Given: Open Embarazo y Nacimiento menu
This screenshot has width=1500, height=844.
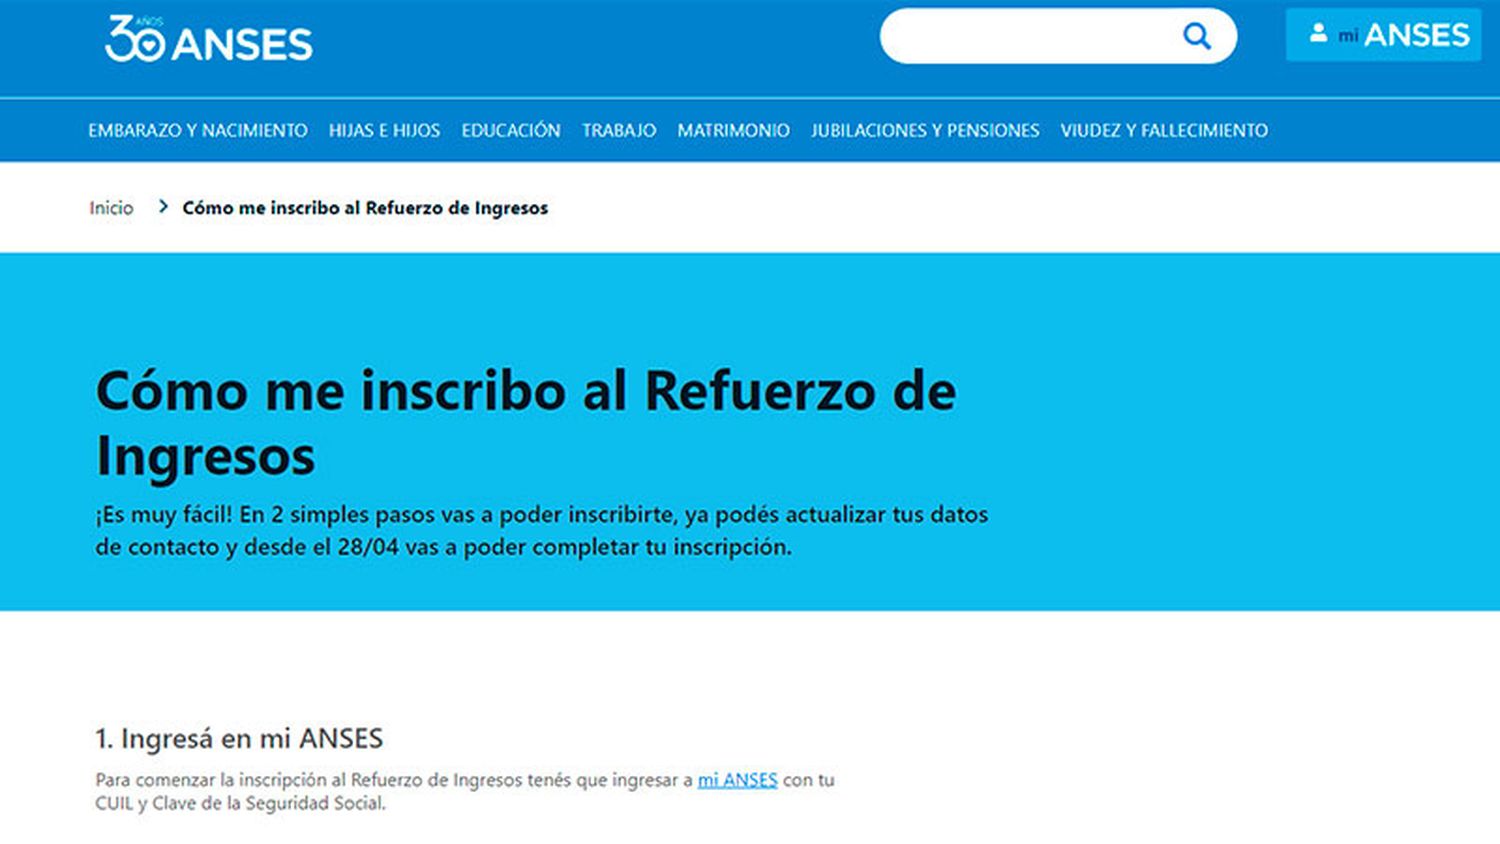Looking at the screenshot, I should (x=198, y=130).
